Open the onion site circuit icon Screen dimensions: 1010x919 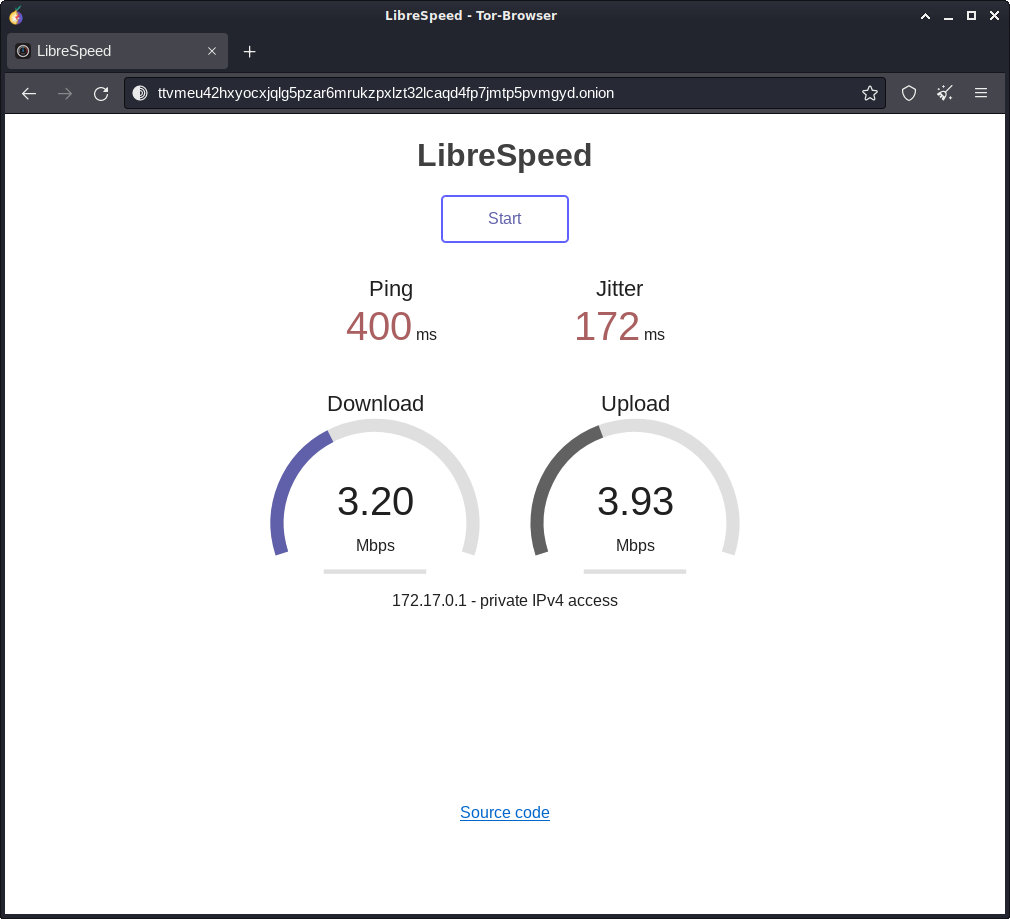coord(140,93)
